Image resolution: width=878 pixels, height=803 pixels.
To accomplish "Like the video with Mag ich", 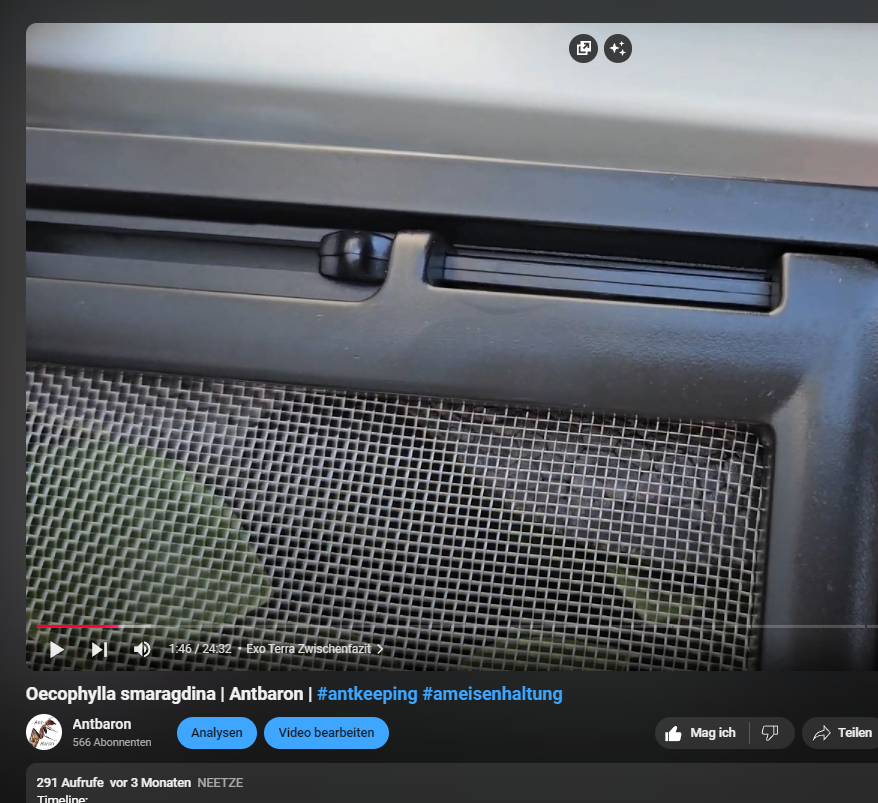I will (700, 733).
